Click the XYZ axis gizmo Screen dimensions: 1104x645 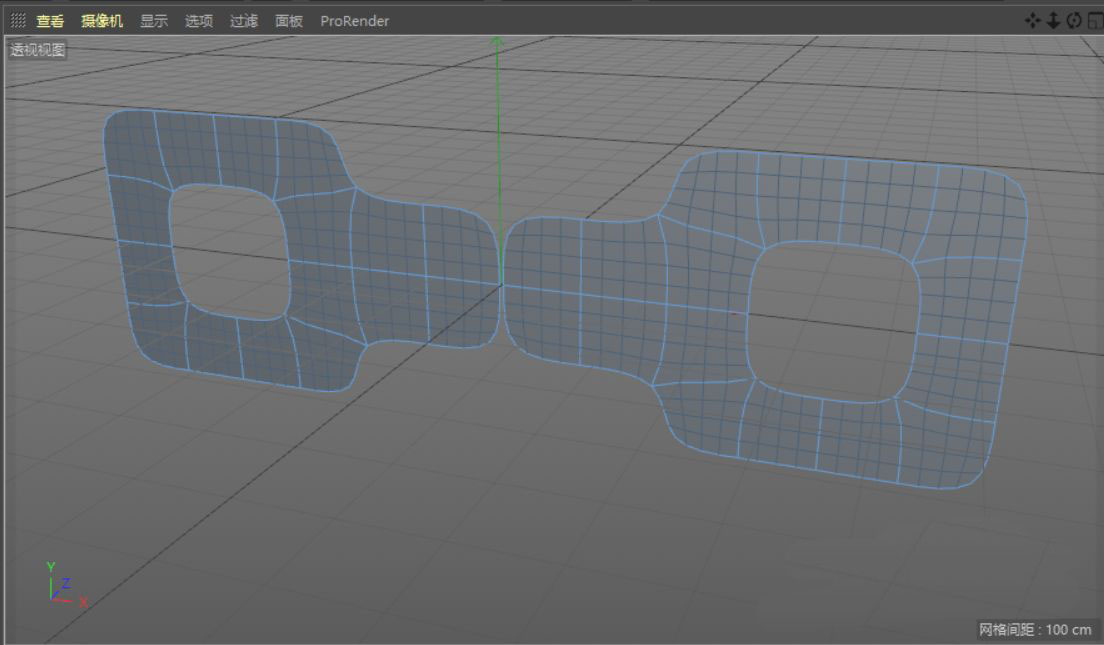click(62, 588)
